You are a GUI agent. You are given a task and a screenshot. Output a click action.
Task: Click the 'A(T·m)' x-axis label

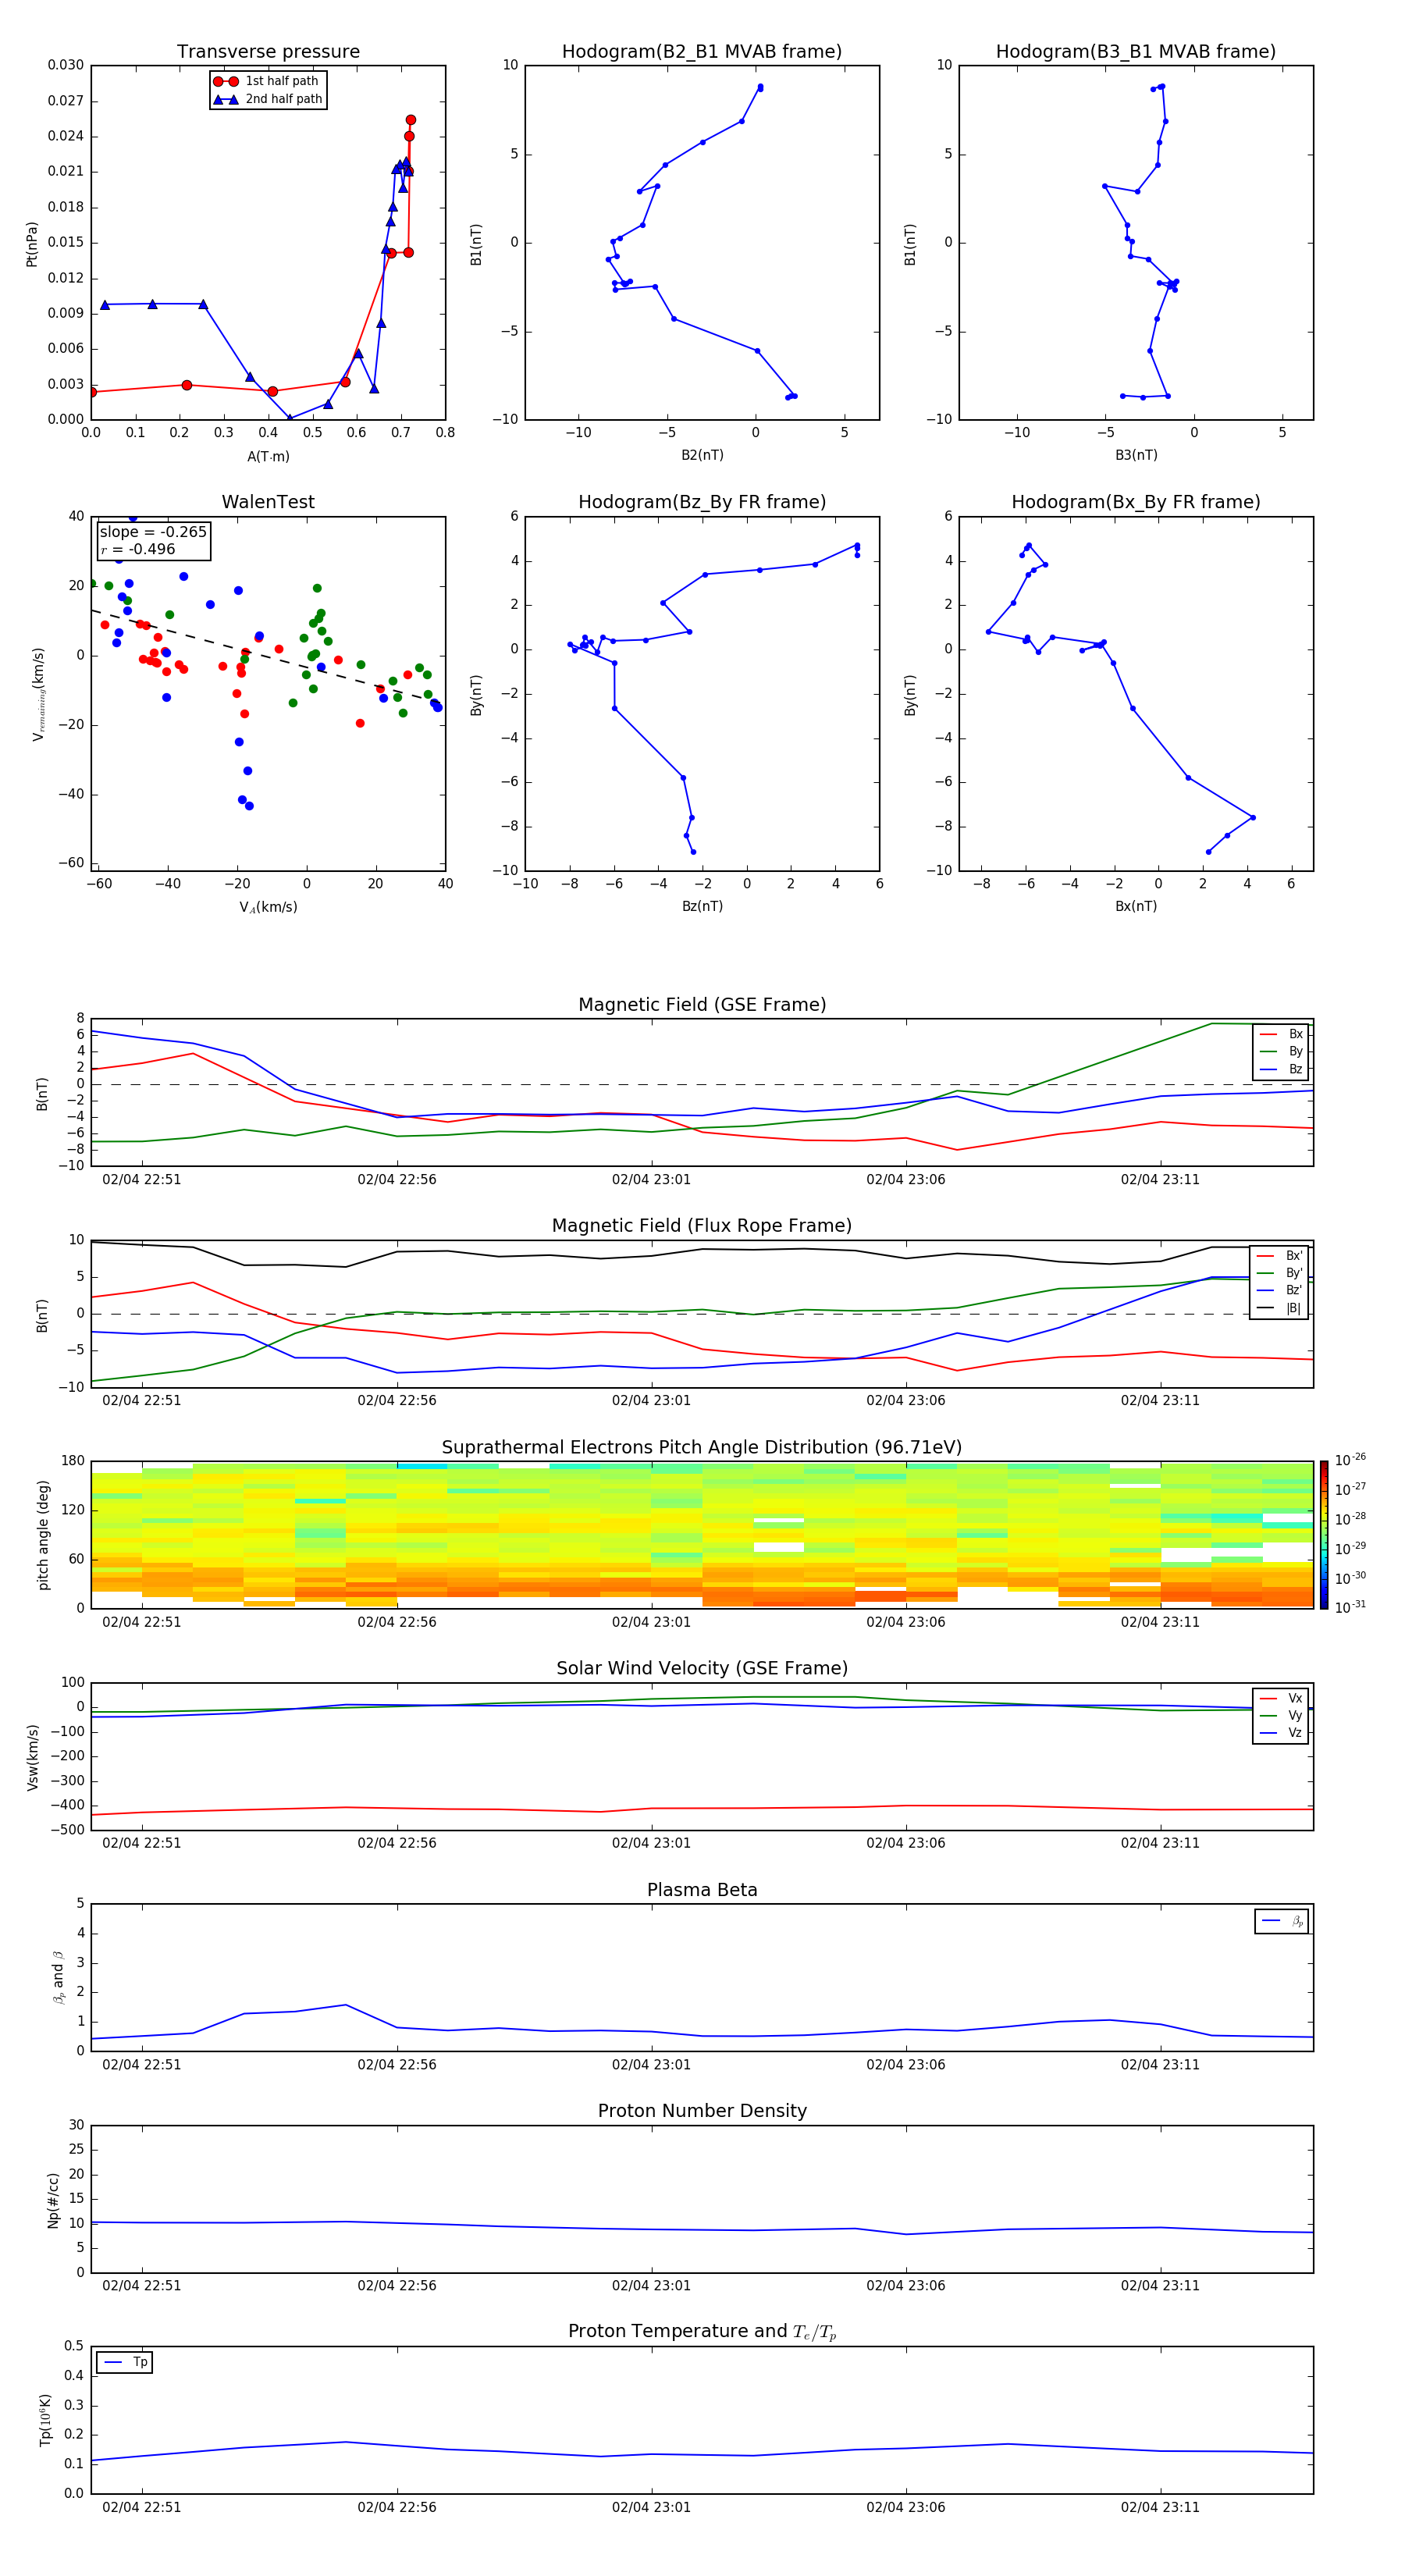(268, 456)
